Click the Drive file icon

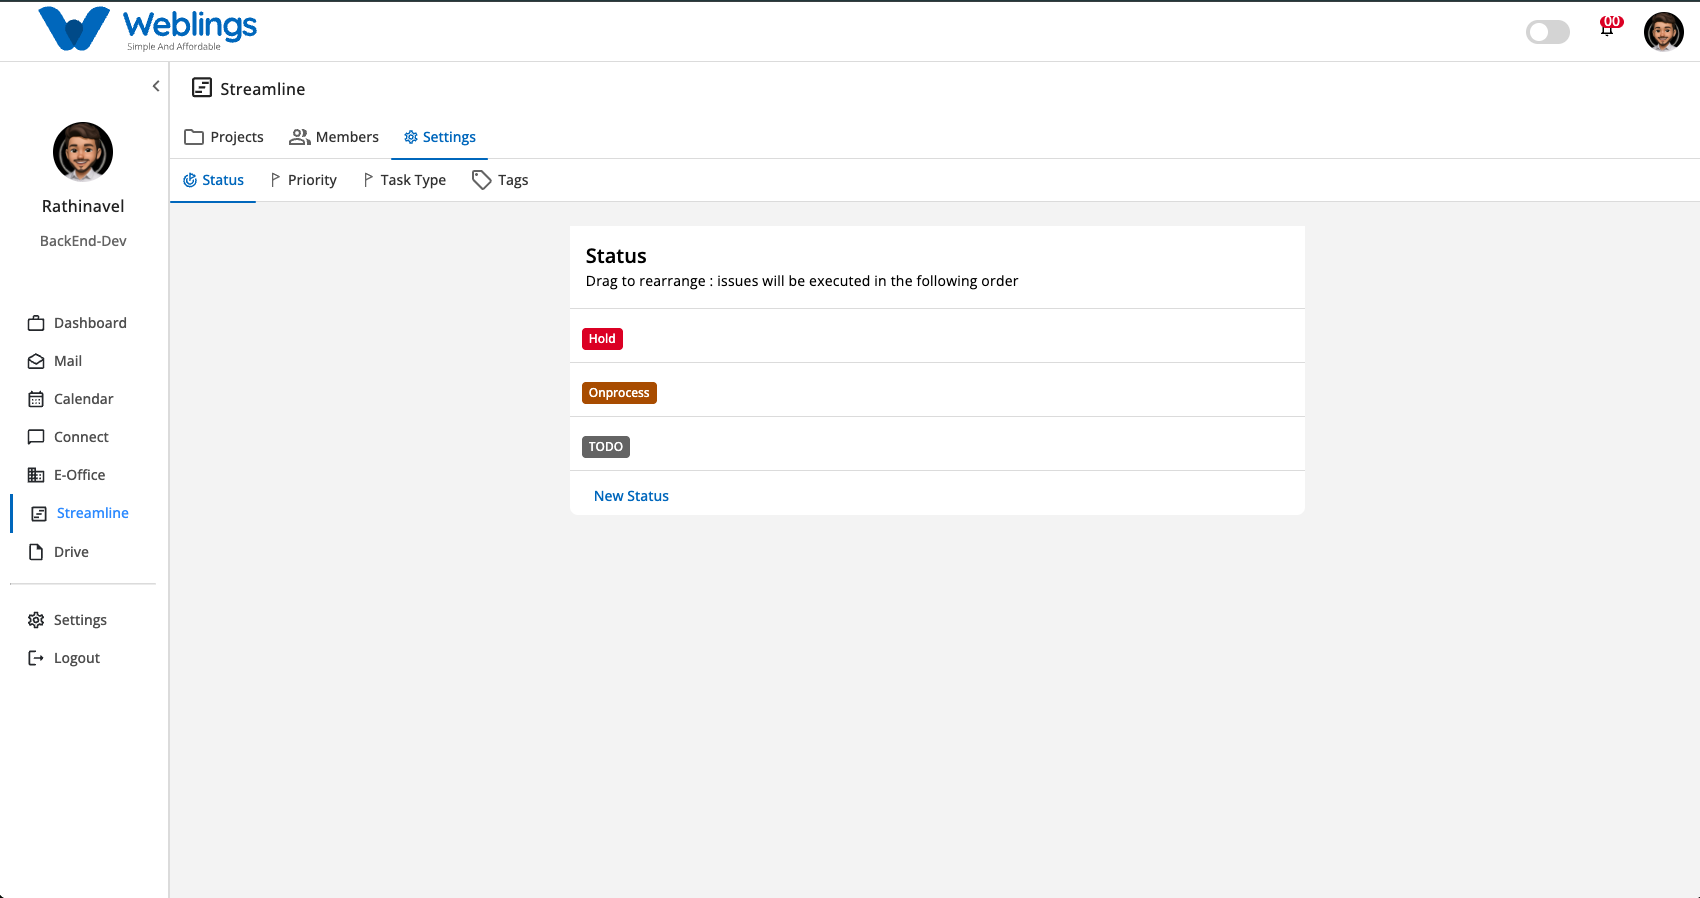[x=36, y=552]
